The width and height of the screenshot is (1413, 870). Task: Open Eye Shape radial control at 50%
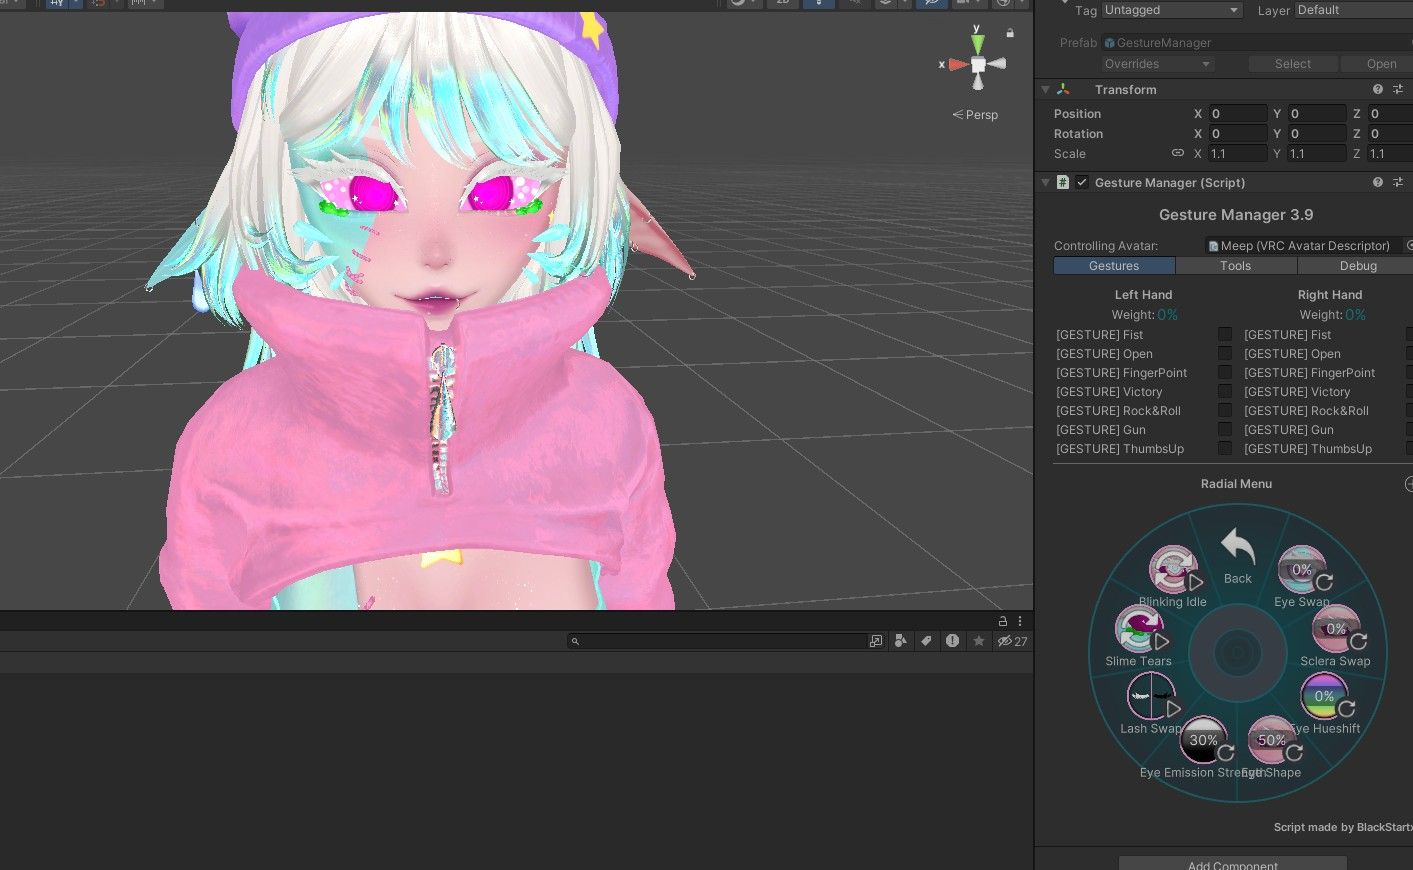click(x=1272, y=740)
